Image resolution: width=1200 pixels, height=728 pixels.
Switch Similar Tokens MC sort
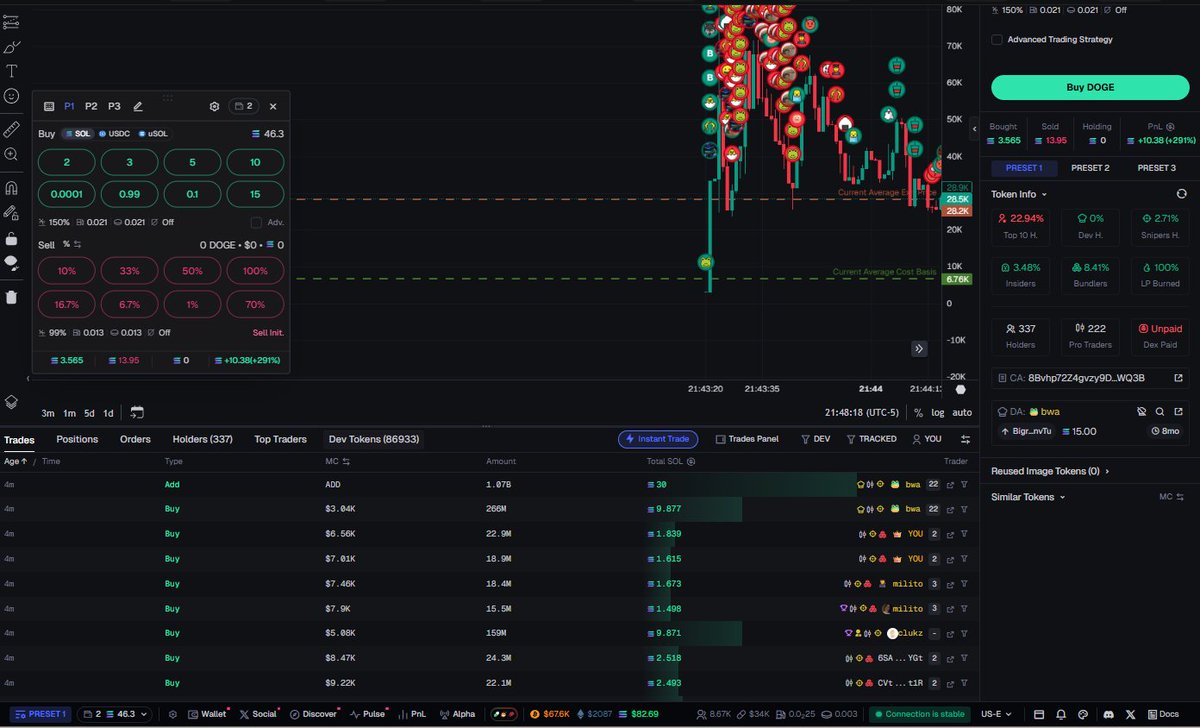[1171, 497]
